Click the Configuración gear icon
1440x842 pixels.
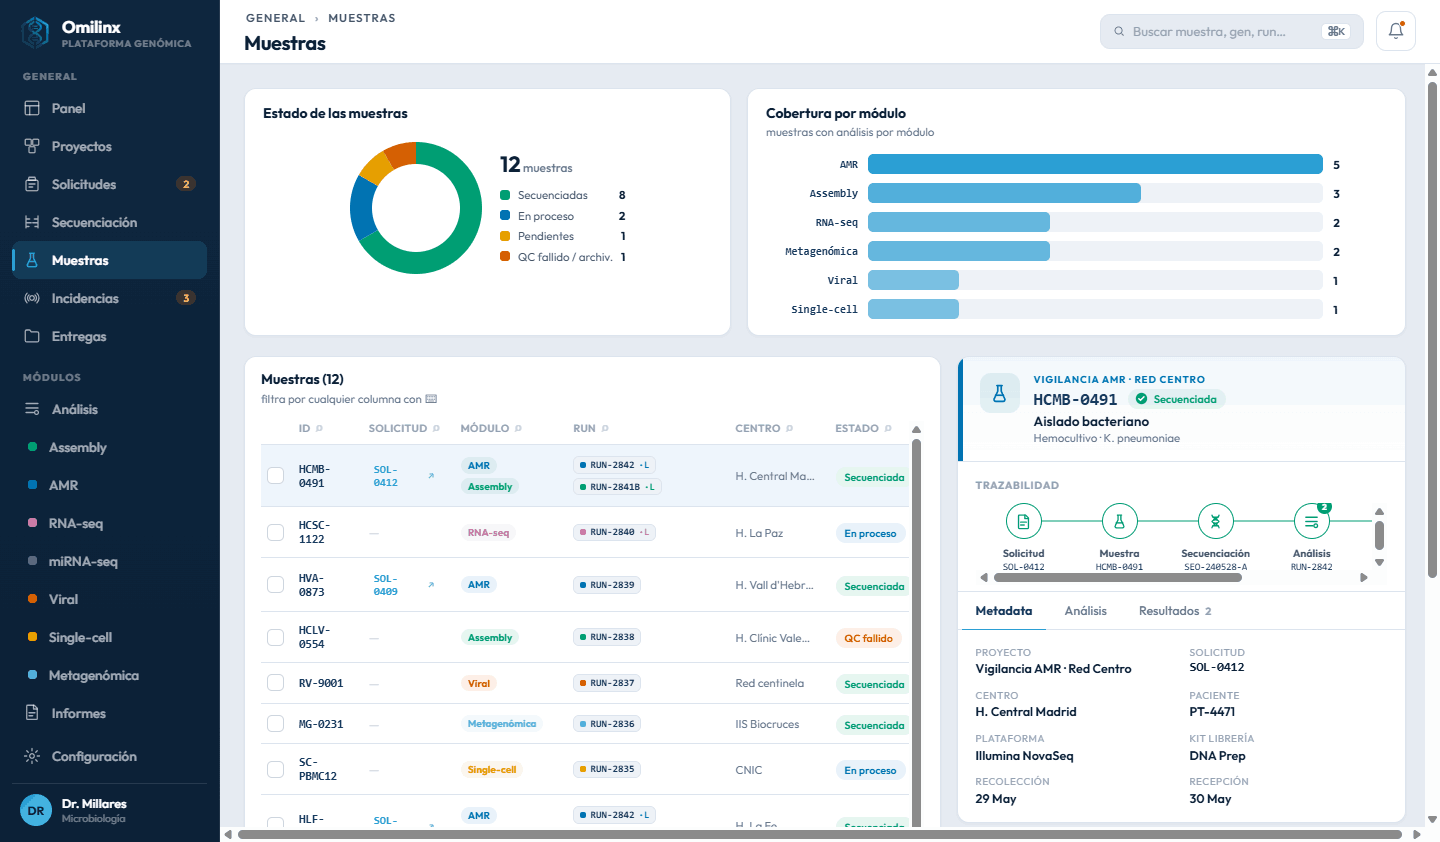pyautogui.click(x=32, y=756)
